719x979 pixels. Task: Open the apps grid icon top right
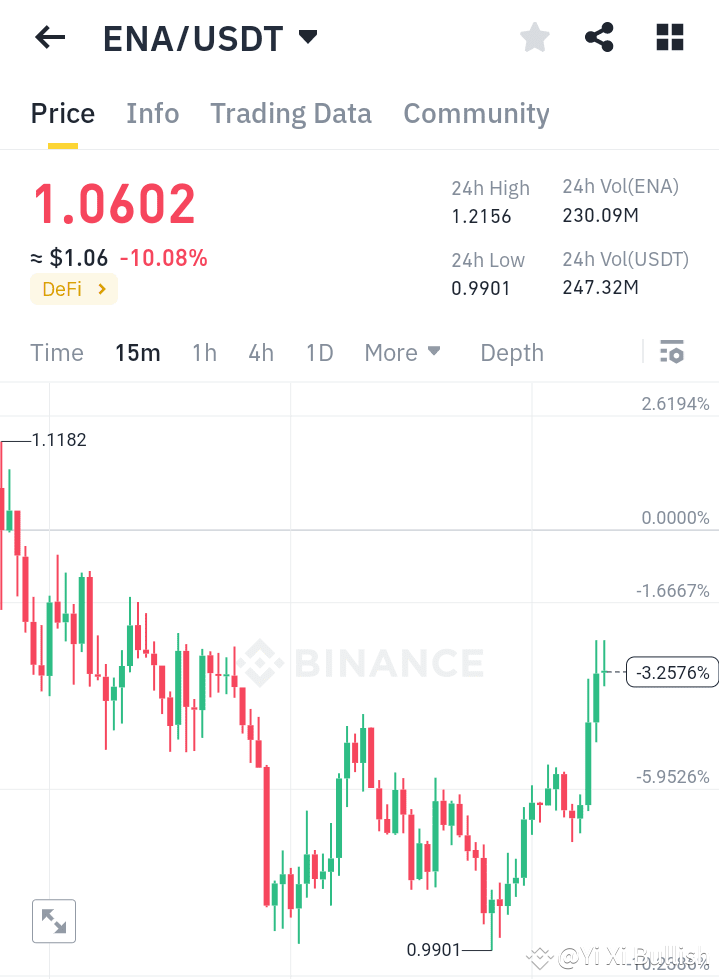click(668, 37)
